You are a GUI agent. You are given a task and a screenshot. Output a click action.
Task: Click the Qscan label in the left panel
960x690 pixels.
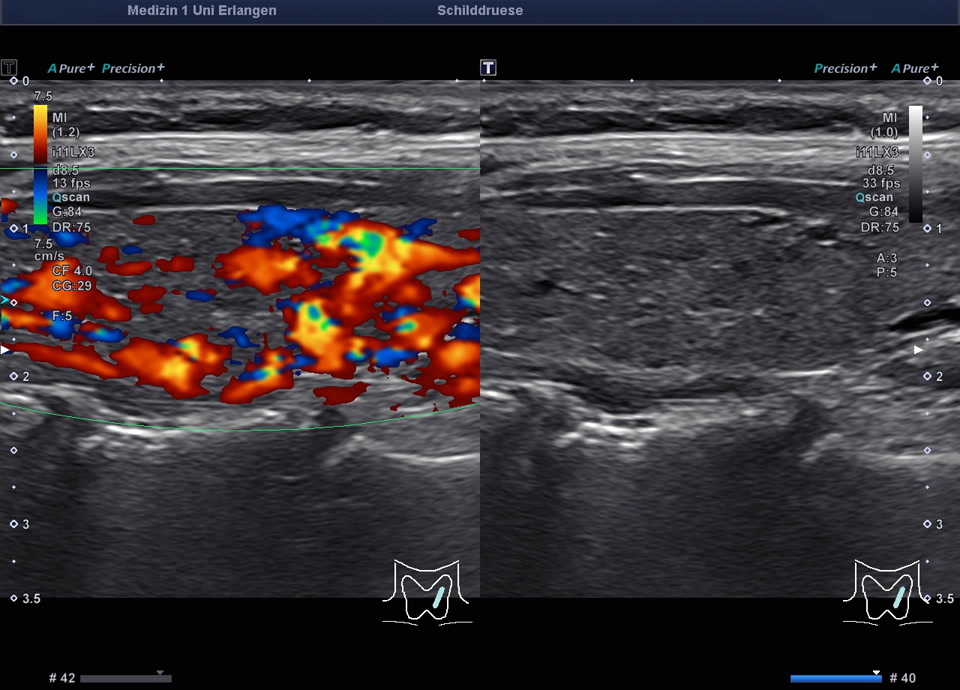(x=62, y=197)
